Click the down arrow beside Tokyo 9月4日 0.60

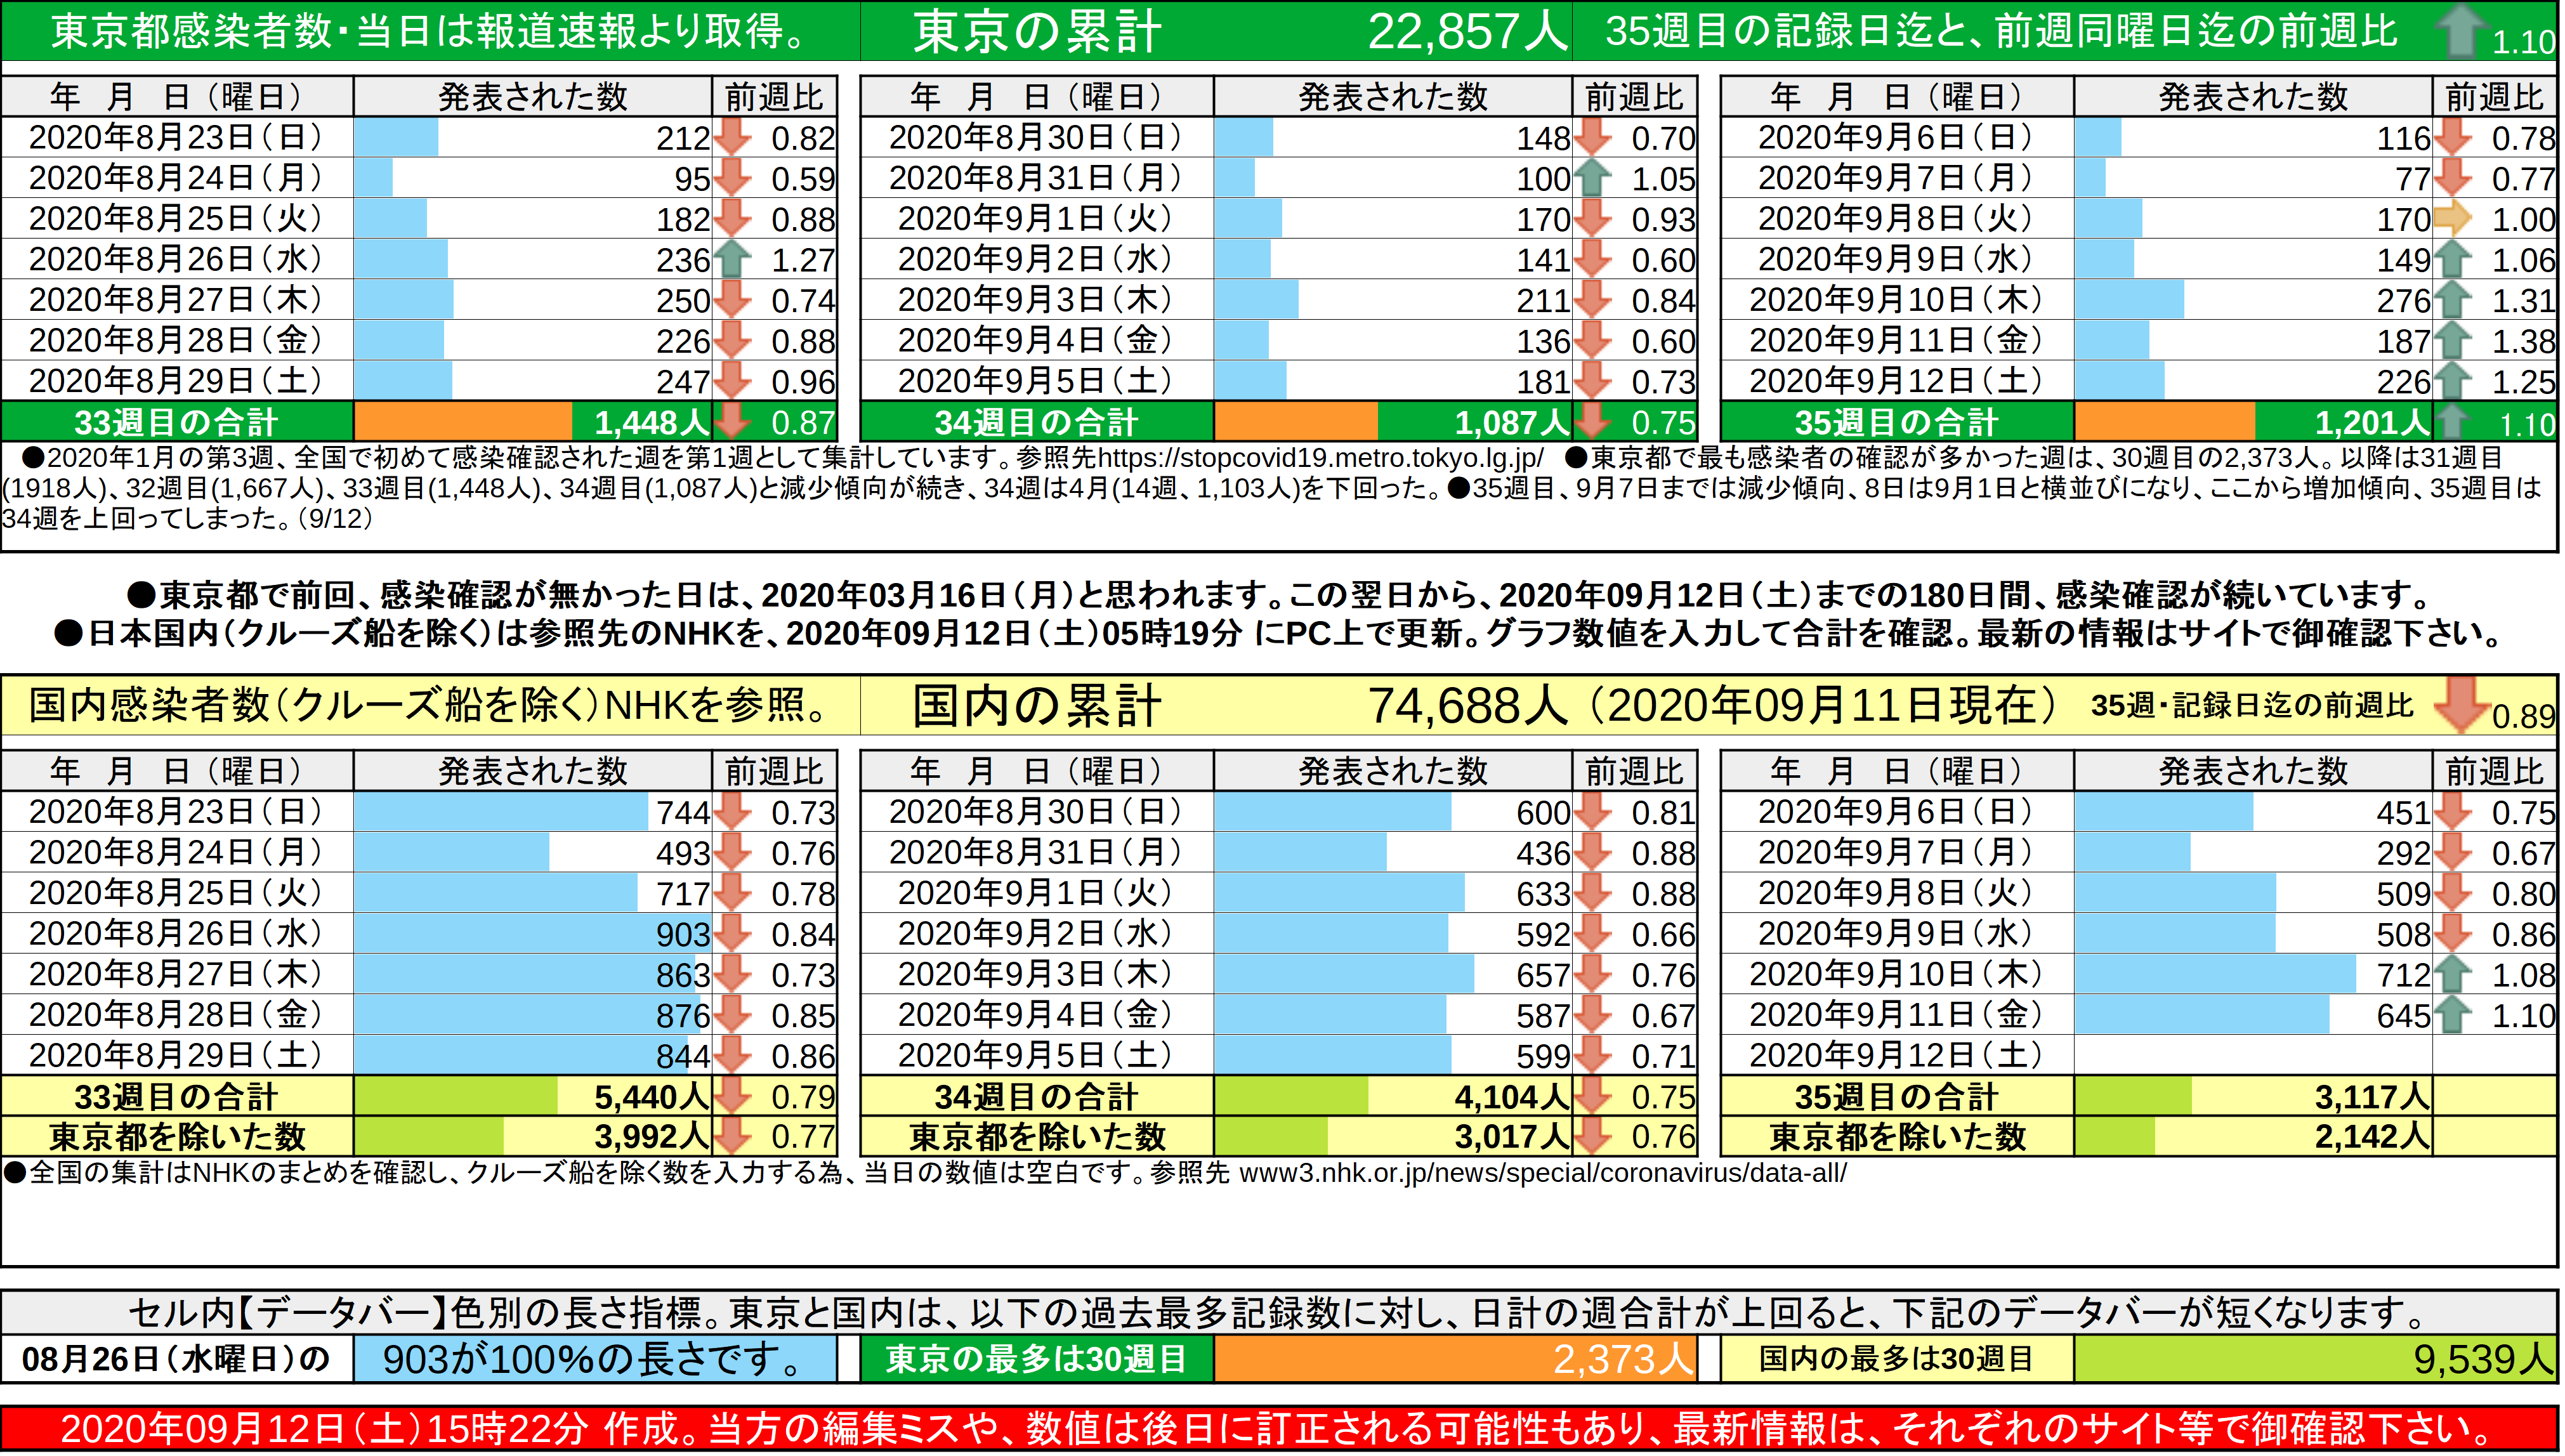coord(1592,341)
